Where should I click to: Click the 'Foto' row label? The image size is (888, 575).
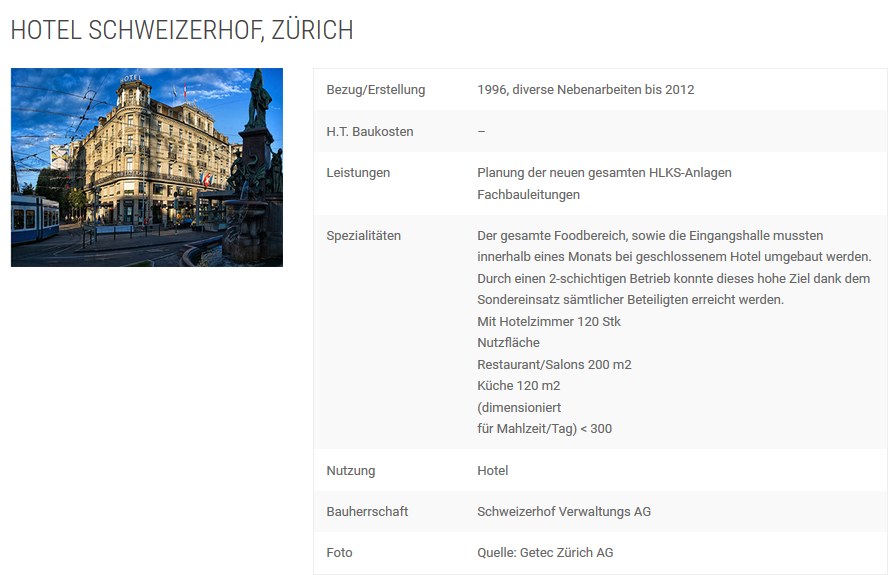[x=339, y=553]
